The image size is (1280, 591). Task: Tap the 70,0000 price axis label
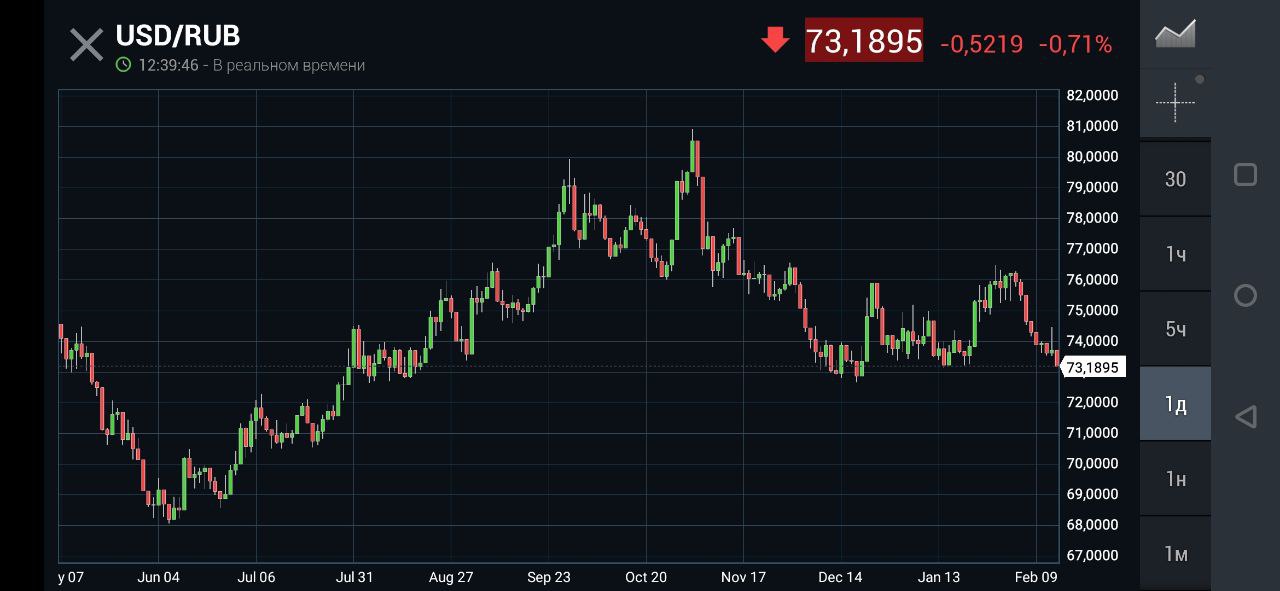coord(1092,464)
